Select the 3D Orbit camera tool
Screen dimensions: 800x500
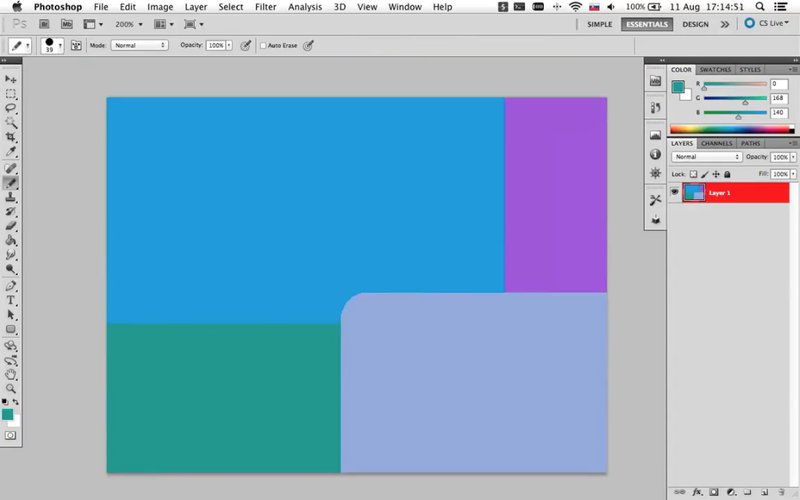11,361
